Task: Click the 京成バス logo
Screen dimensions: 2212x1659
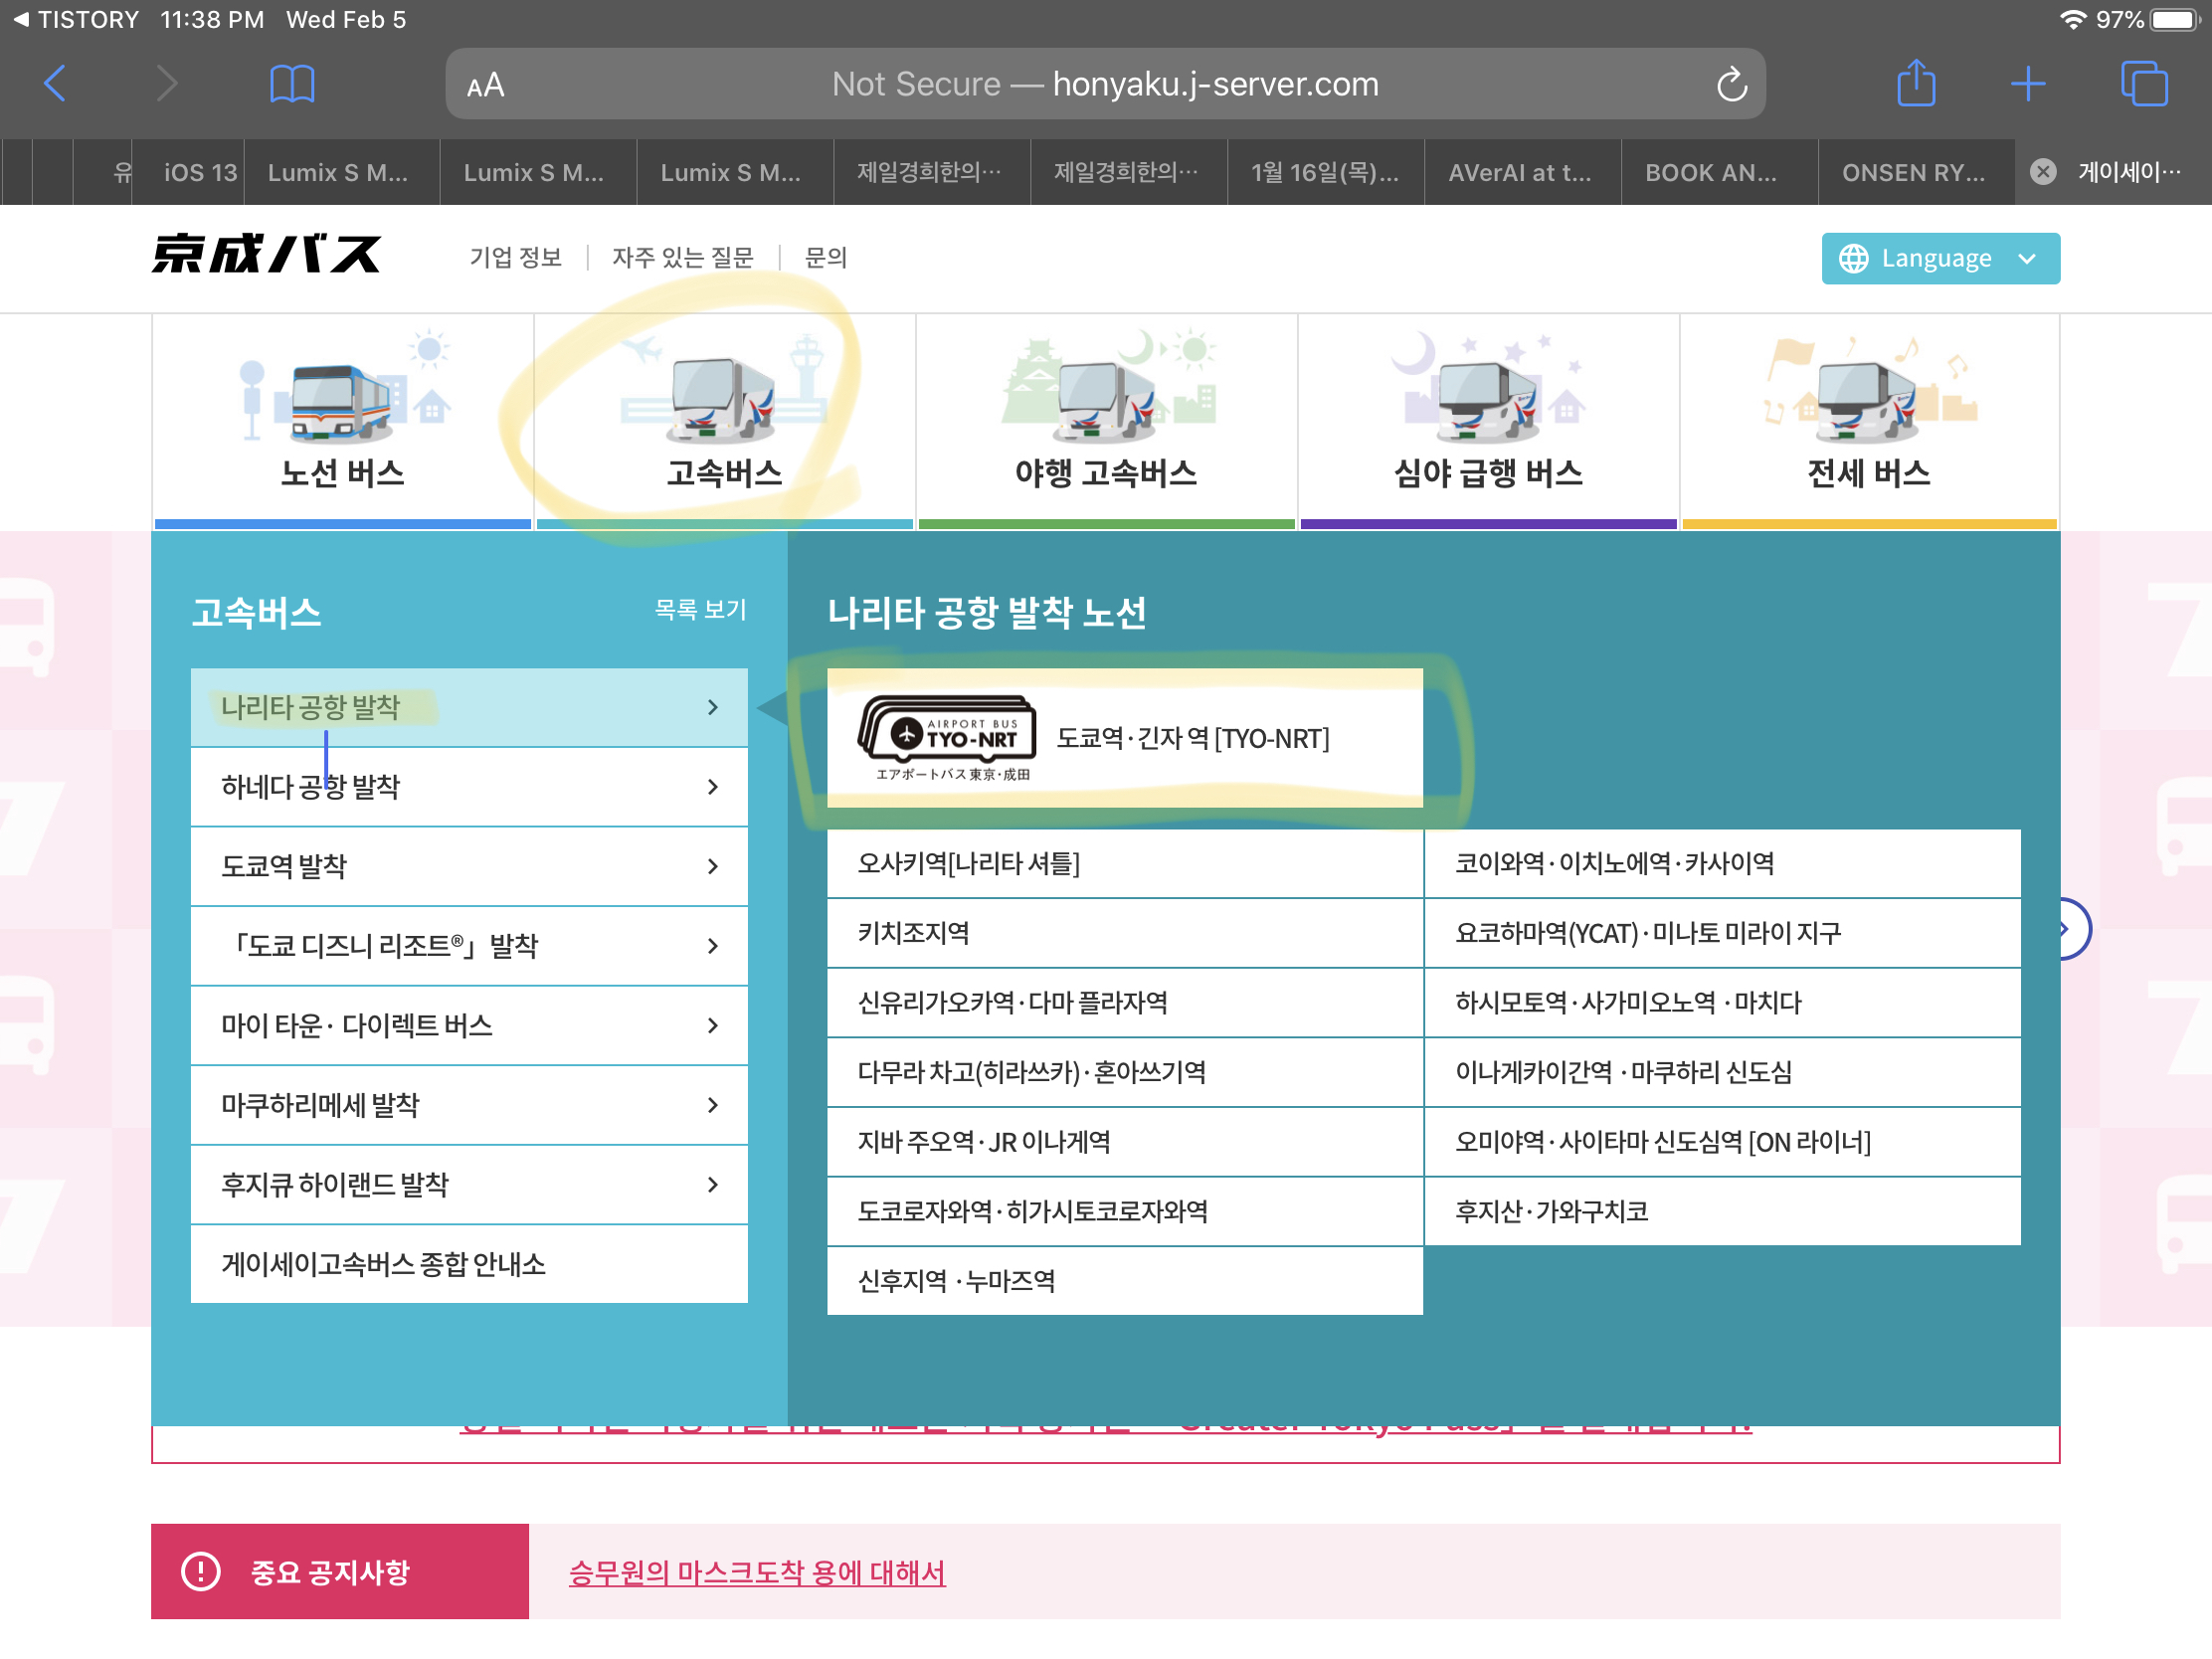Action: (x=266, y=254)
